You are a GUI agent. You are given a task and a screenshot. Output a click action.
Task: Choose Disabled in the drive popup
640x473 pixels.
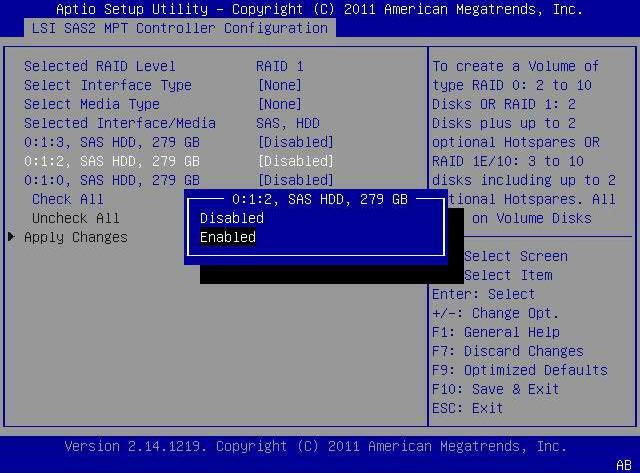click(232, 218)
